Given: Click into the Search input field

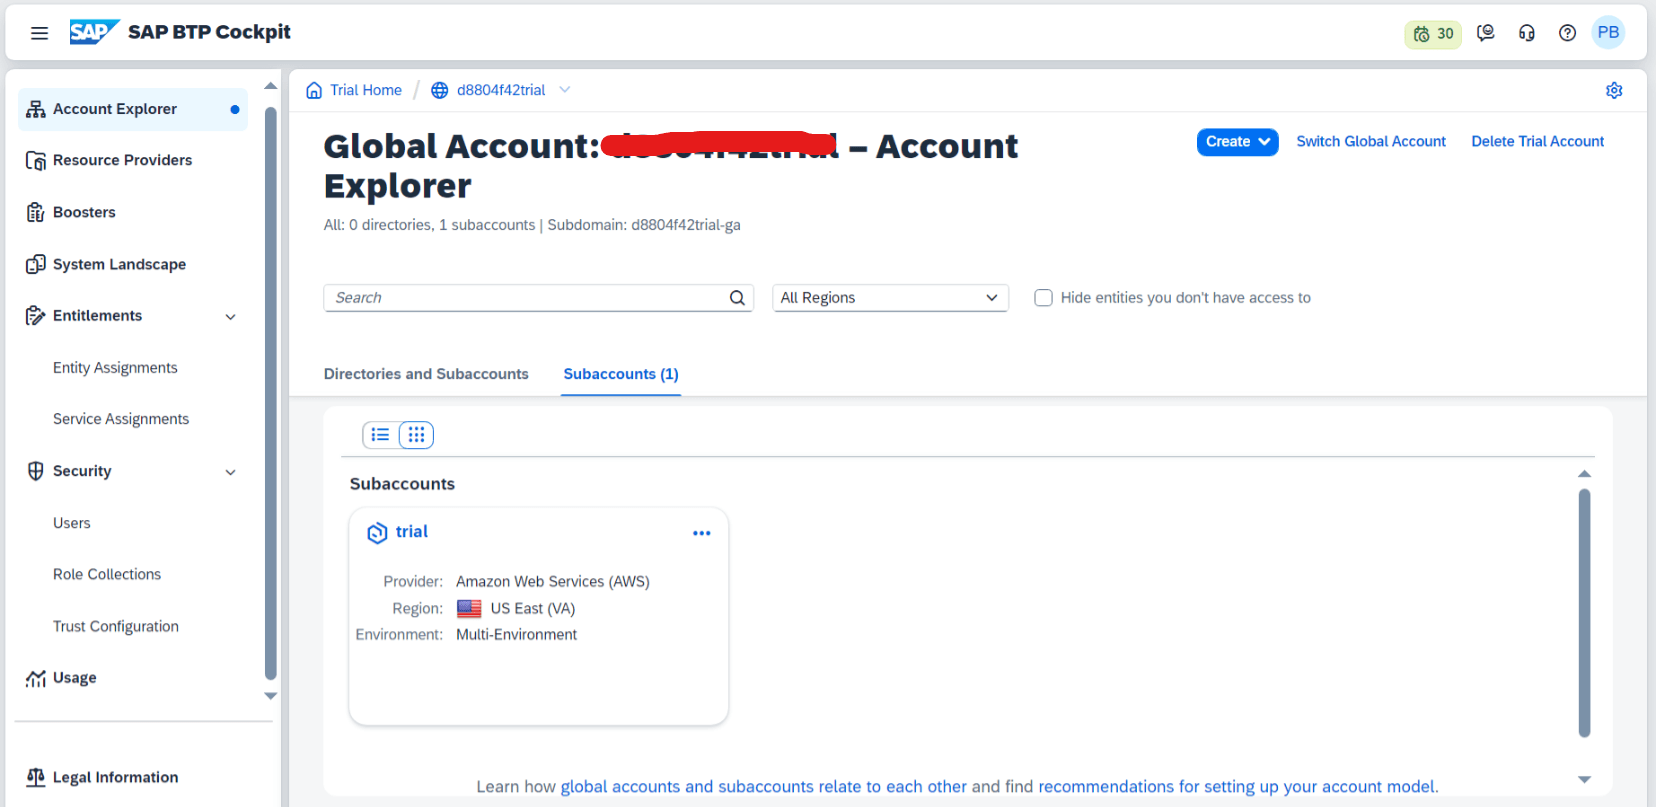Looking at the screenshot, I should [x=525, y=298].
